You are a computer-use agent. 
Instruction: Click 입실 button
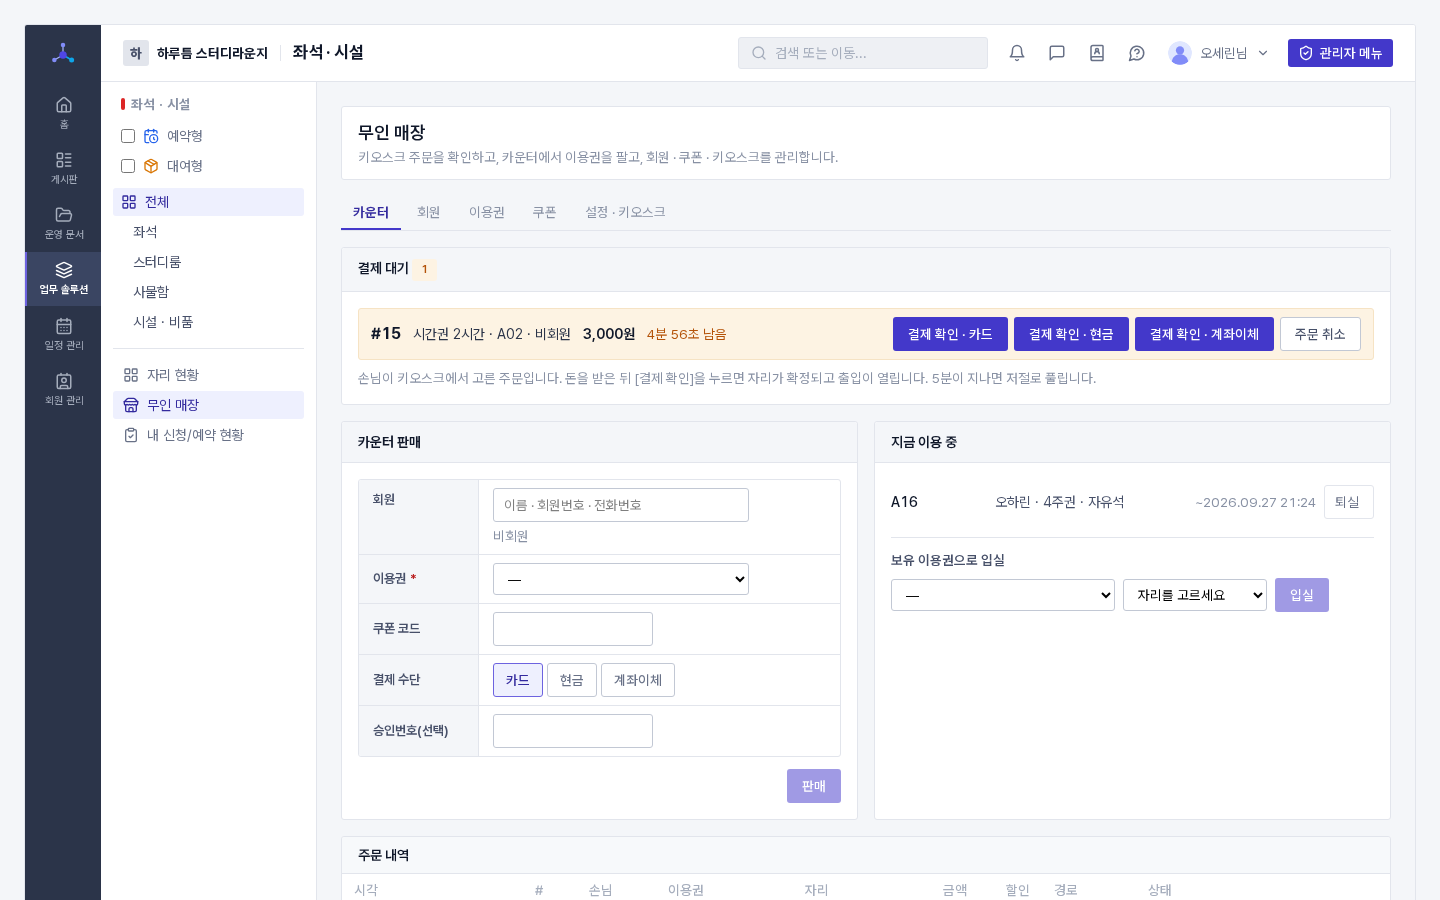pyautogui.click(x=1302, y=595)
